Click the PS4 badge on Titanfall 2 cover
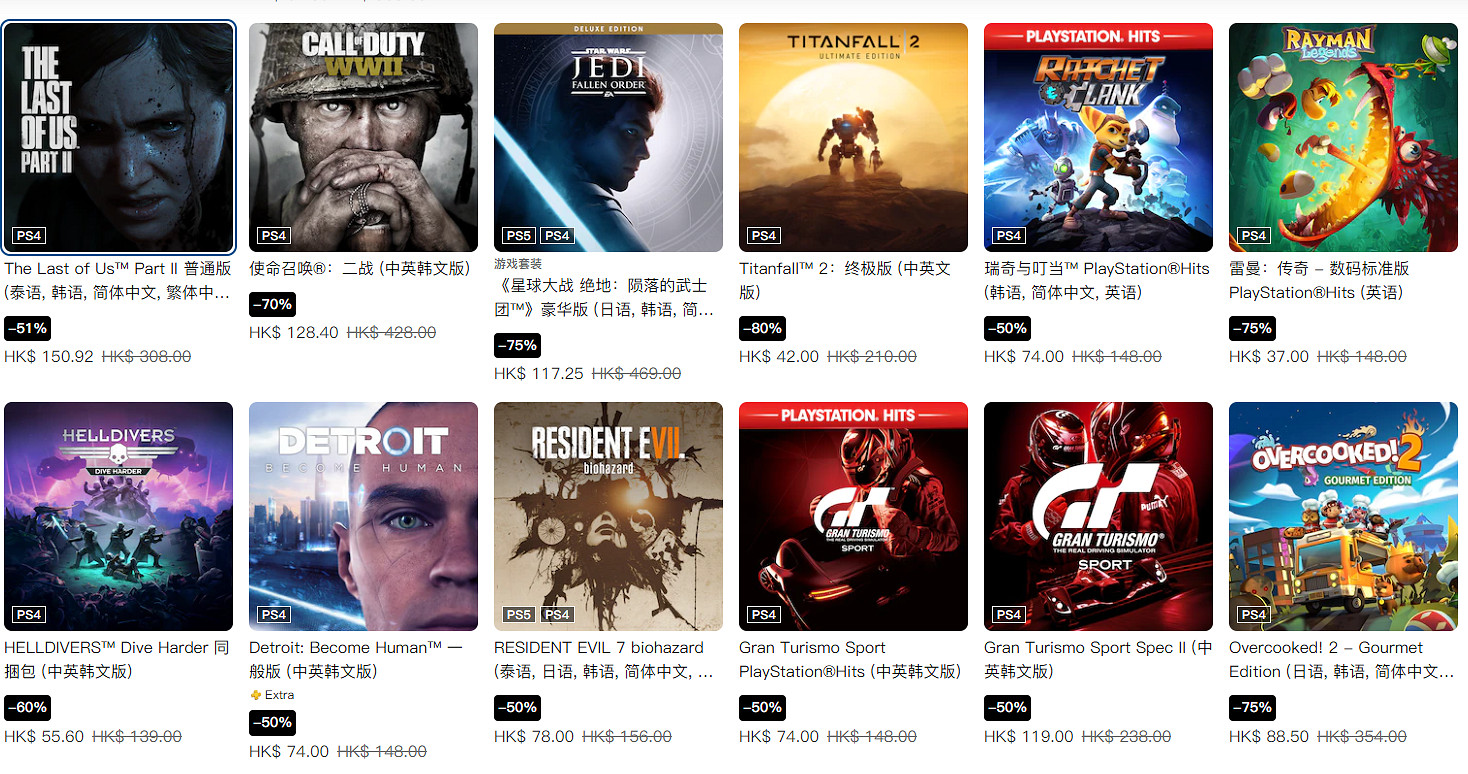The image size is (1468, 774). tap(763, 236)
